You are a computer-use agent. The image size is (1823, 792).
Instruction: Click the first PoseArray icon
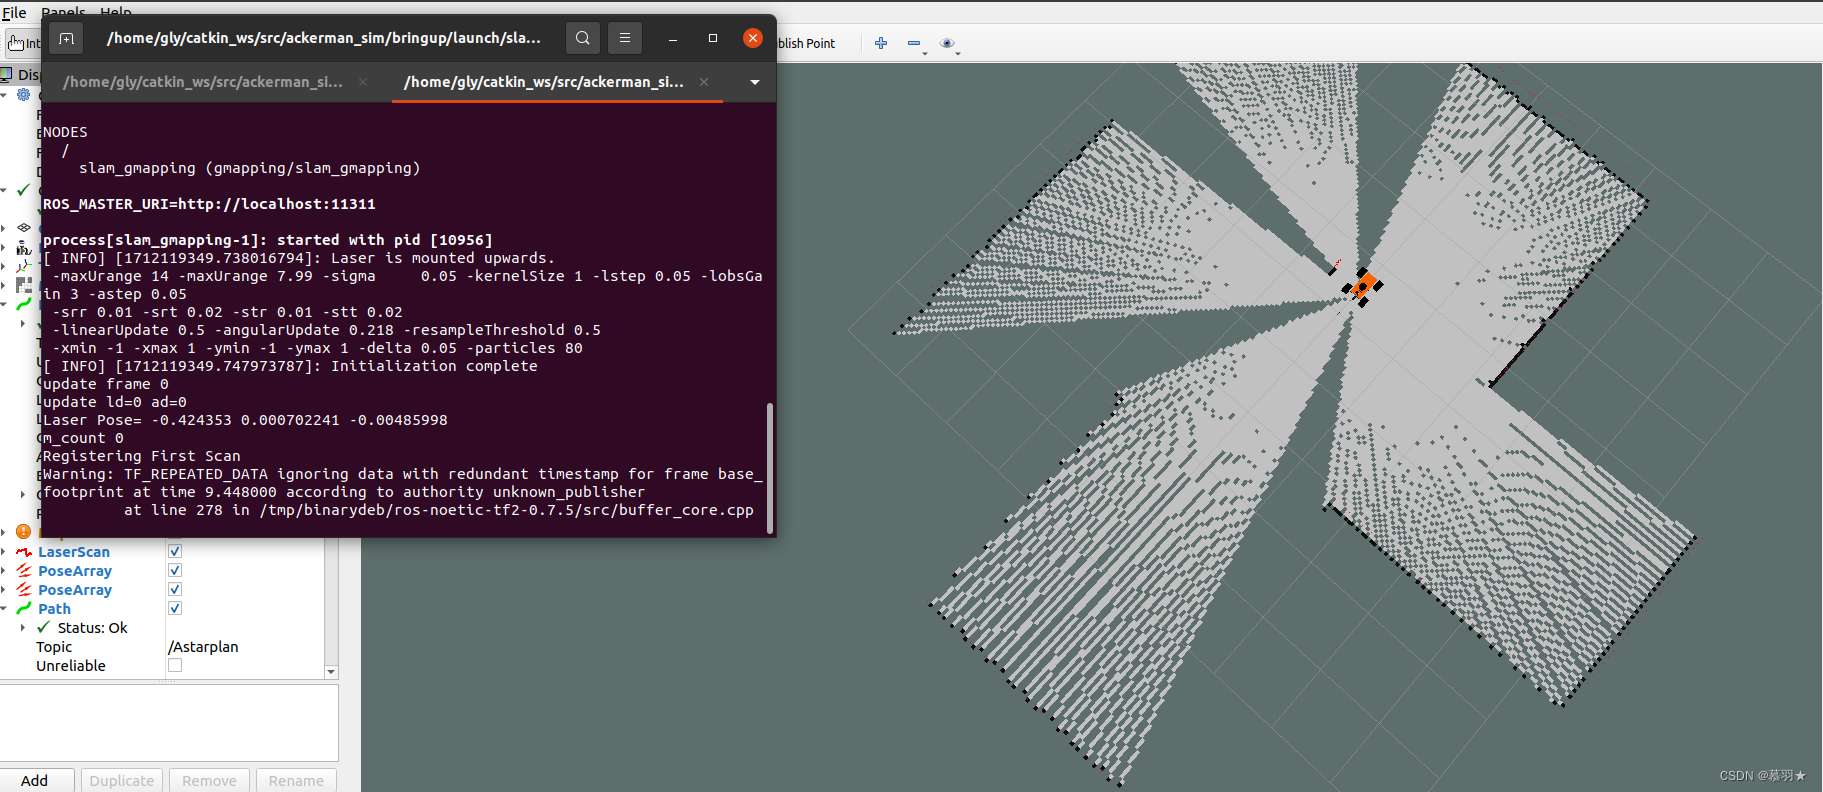tap(24, 570)
